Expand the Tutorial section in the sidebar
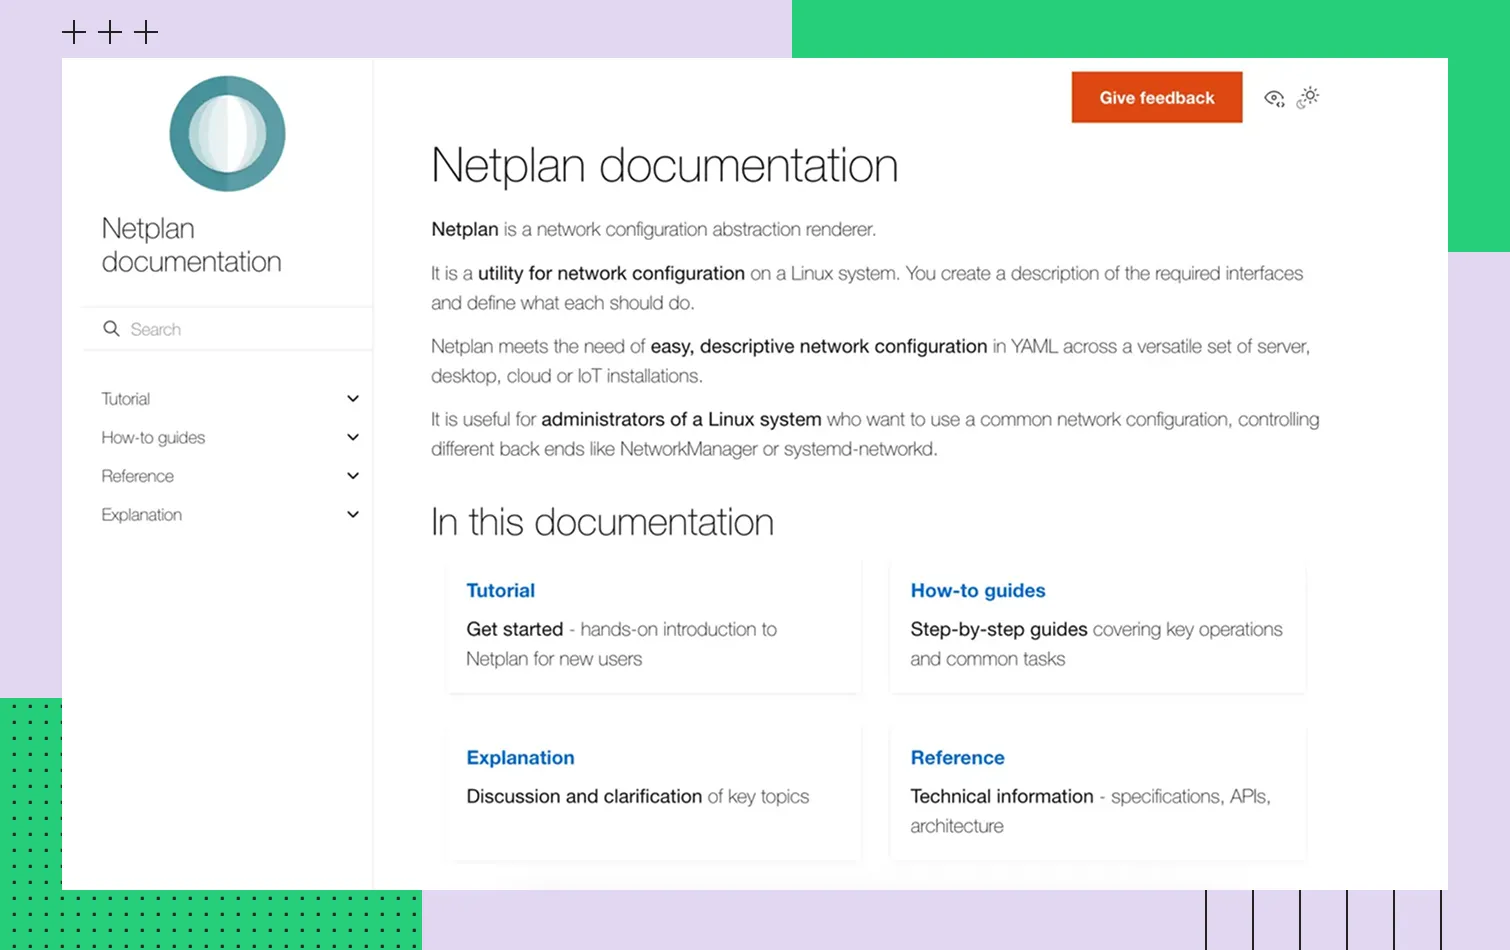The height and width of the screenshot is (950, 1510). coord(352,398)
